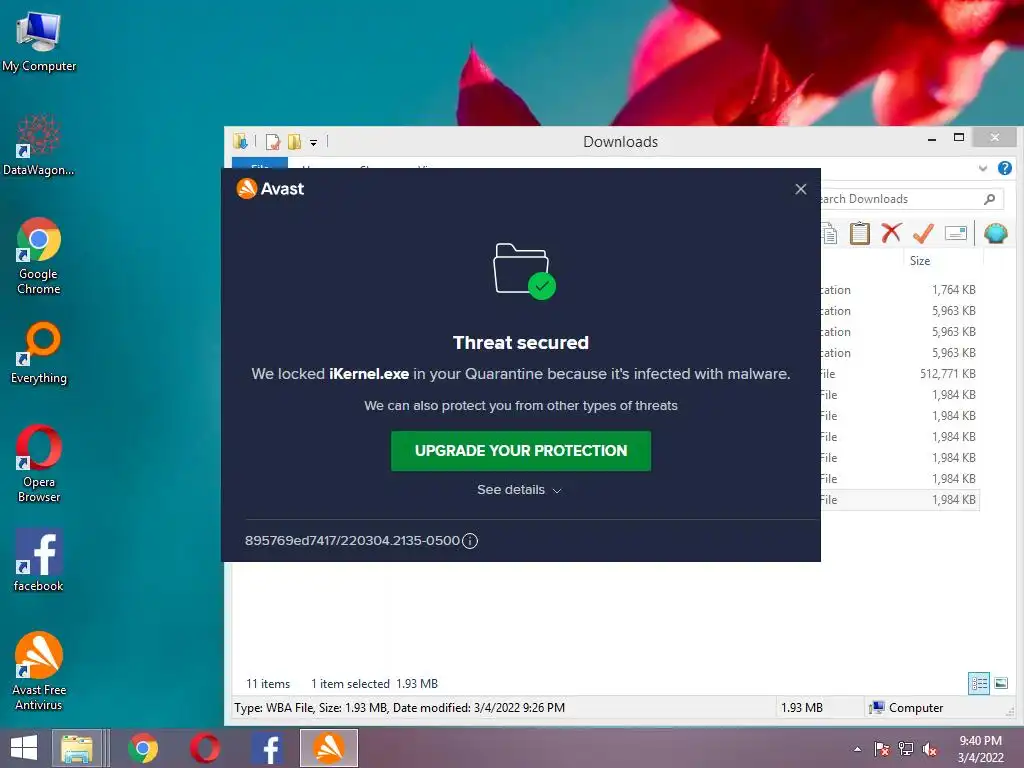This screenshot has height=768, width=1024.
Task: Open Avast Free Antivirus desktop shortcut
Action: tap(39, 671)
